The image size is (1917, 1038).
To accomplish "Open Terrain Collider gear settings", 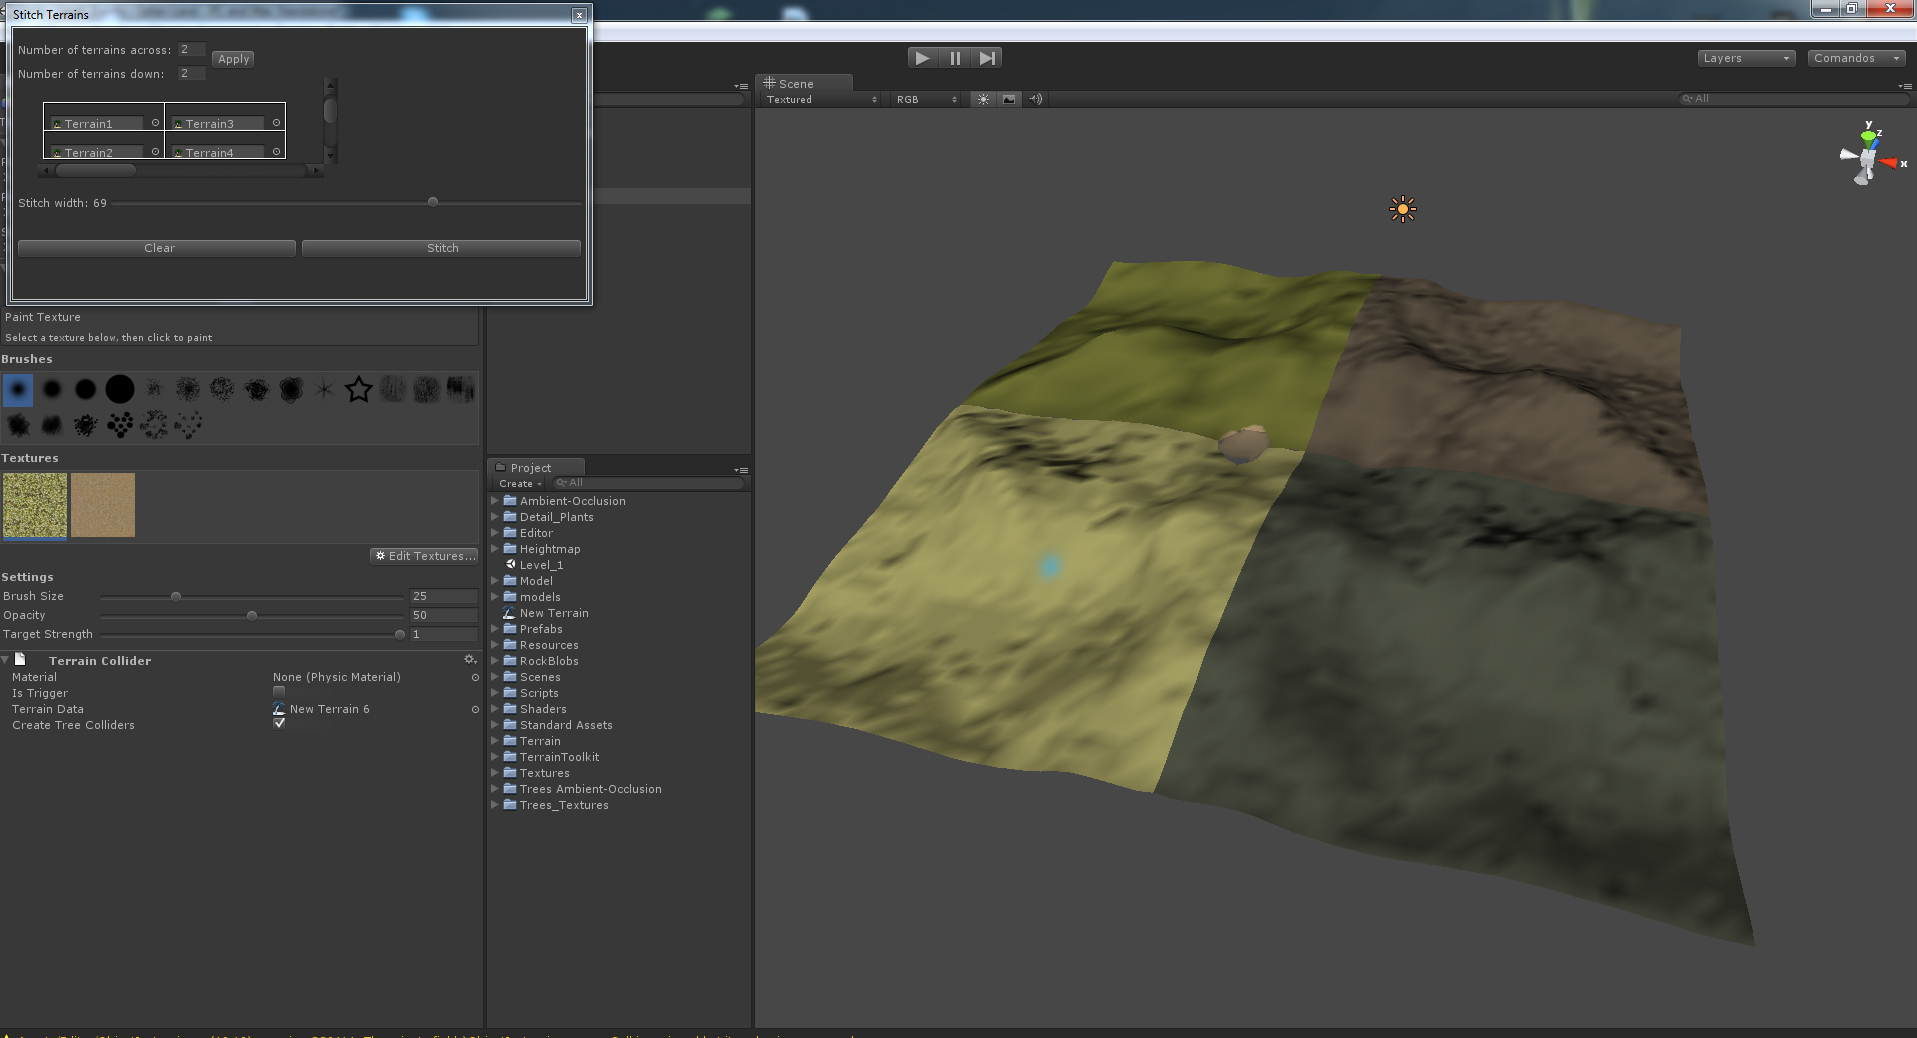I will [470, 660].
